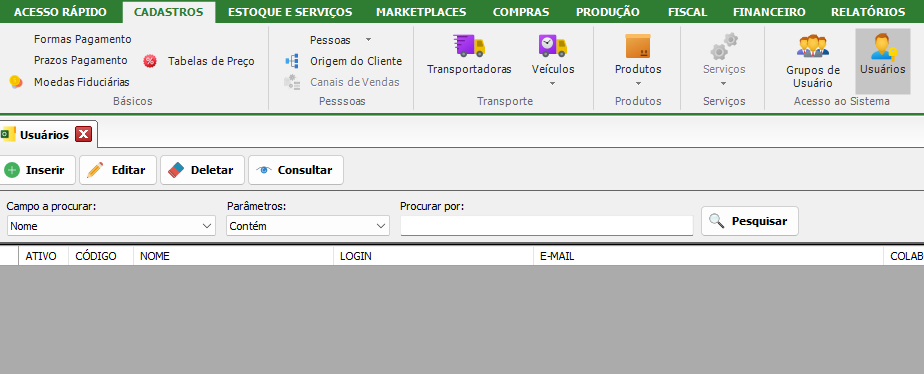The height and width of the screenshot is (374, 924).
Task: Click the Procurar por input field
Action: 547,226
